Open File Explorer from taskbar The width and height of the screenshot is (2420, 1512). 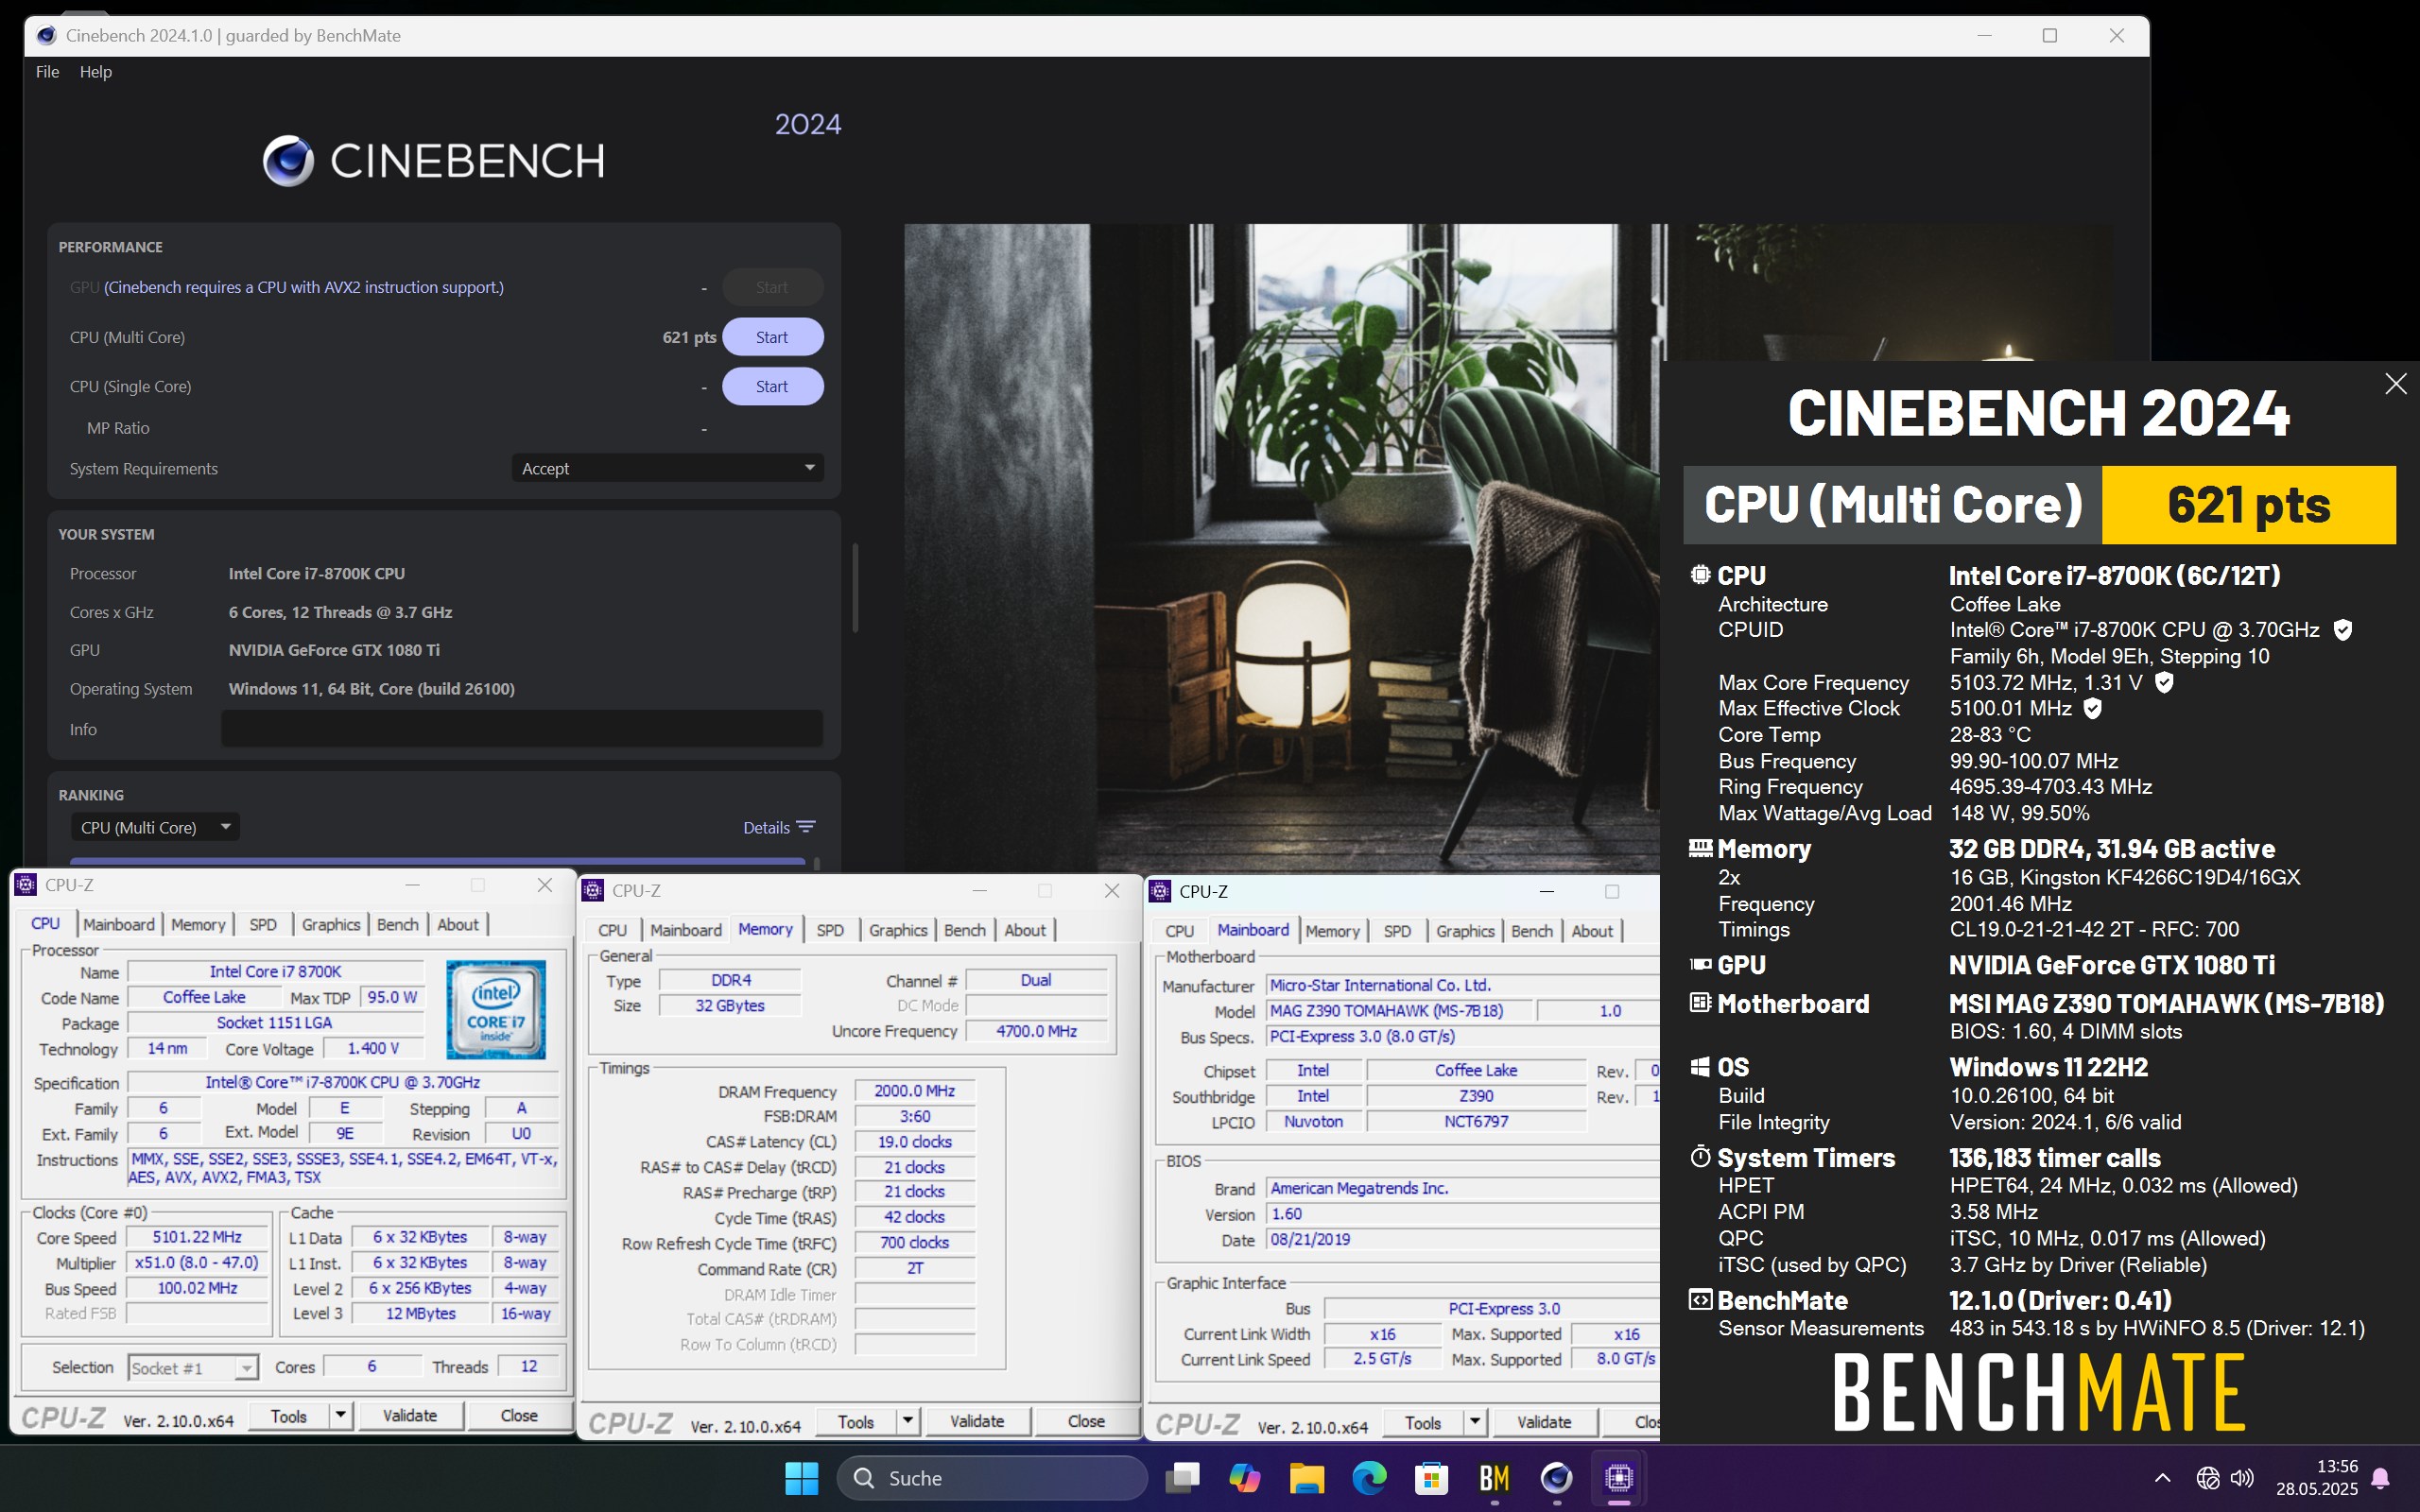click(1307, 1477)
